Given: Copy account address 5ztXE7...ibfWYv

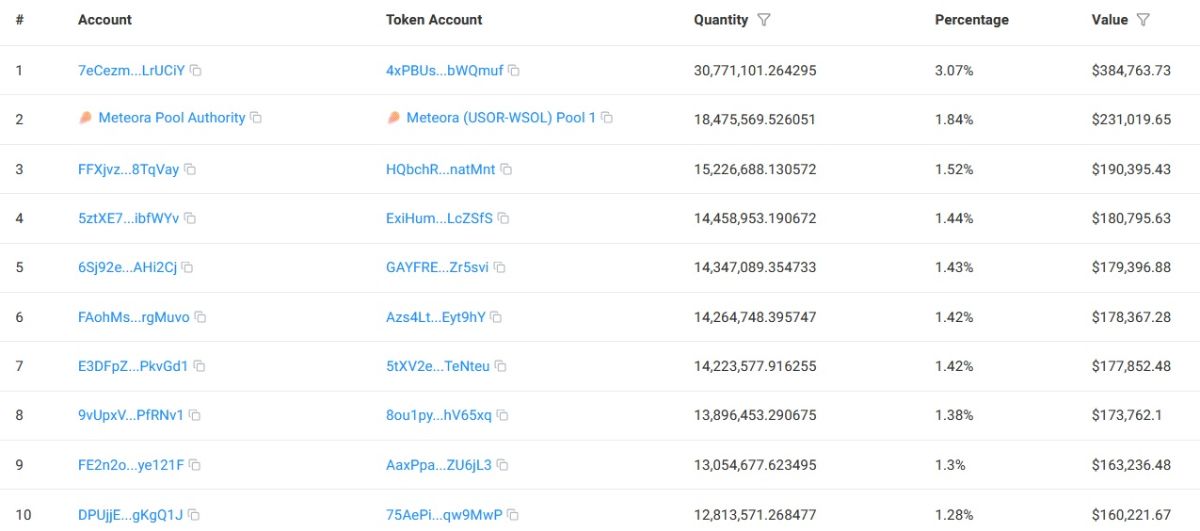Looking at the screenshot, I should (x=190, y=218).
